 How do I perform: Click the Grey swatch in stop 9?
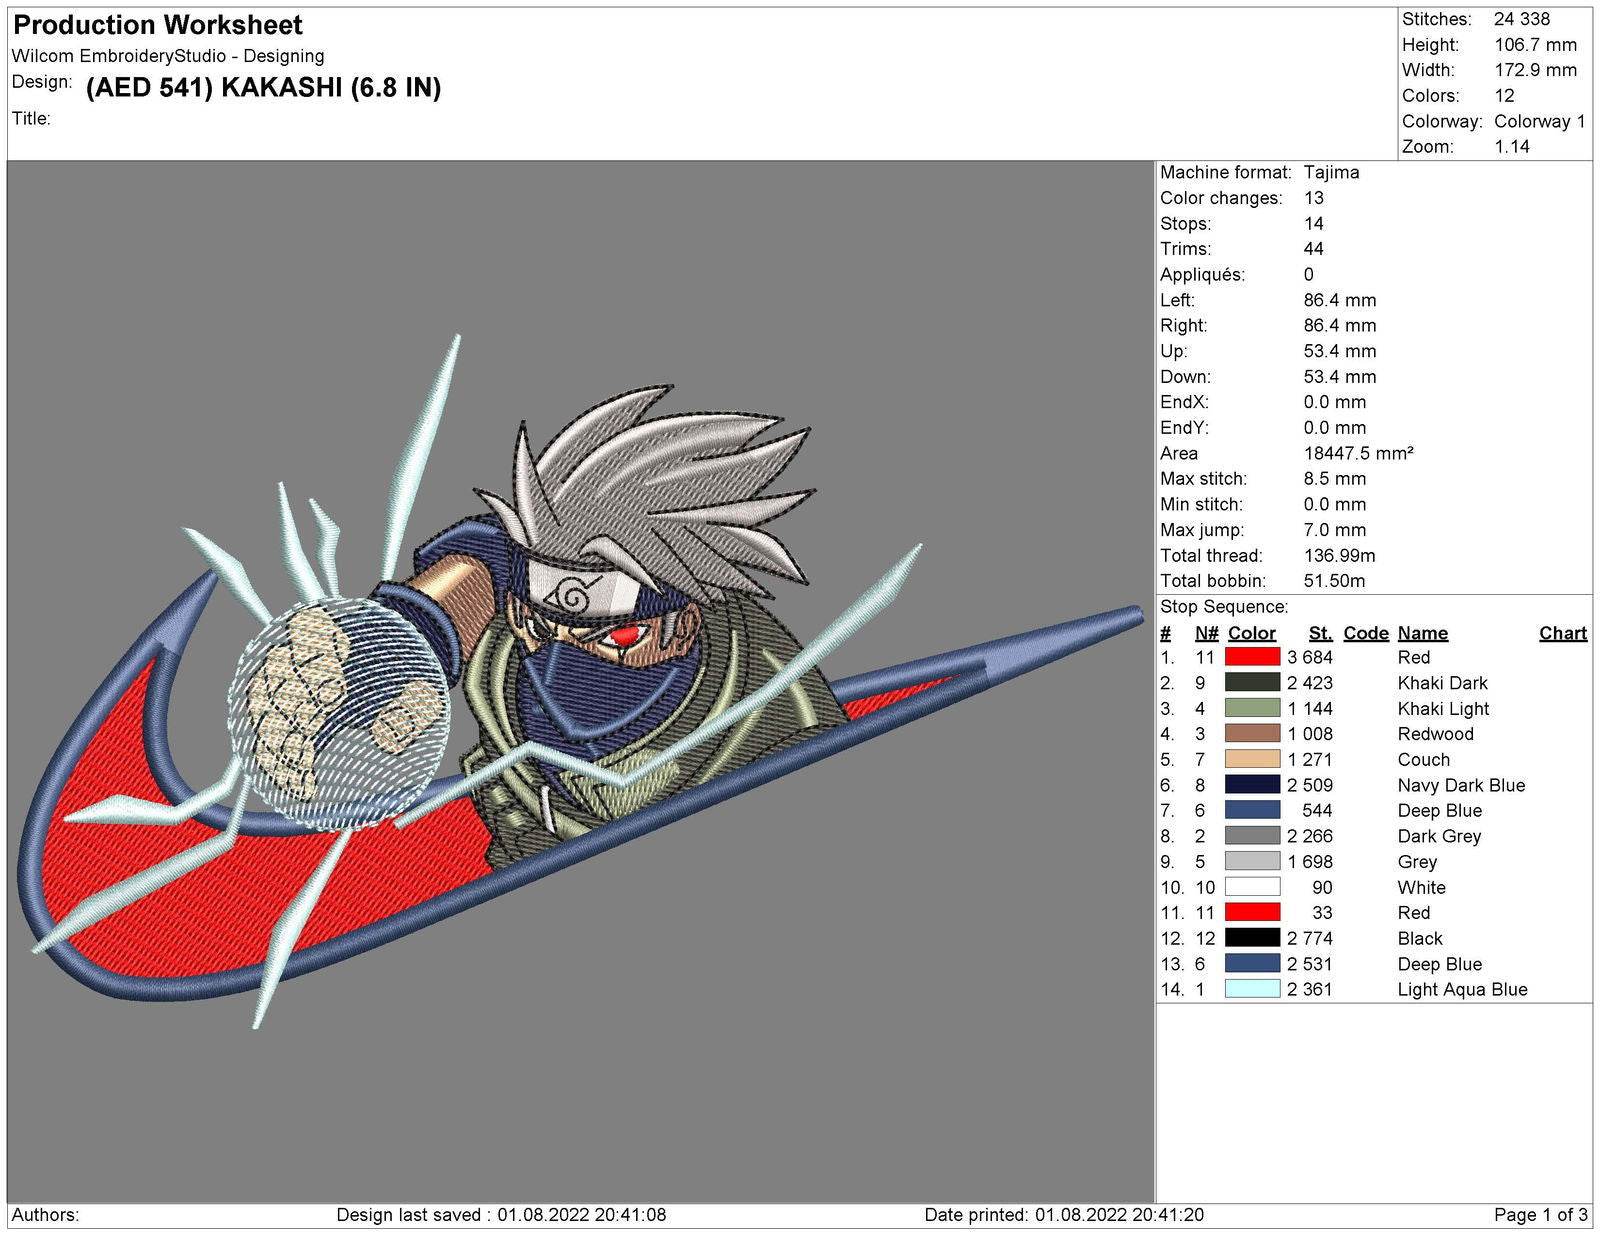coord(1252,861)
